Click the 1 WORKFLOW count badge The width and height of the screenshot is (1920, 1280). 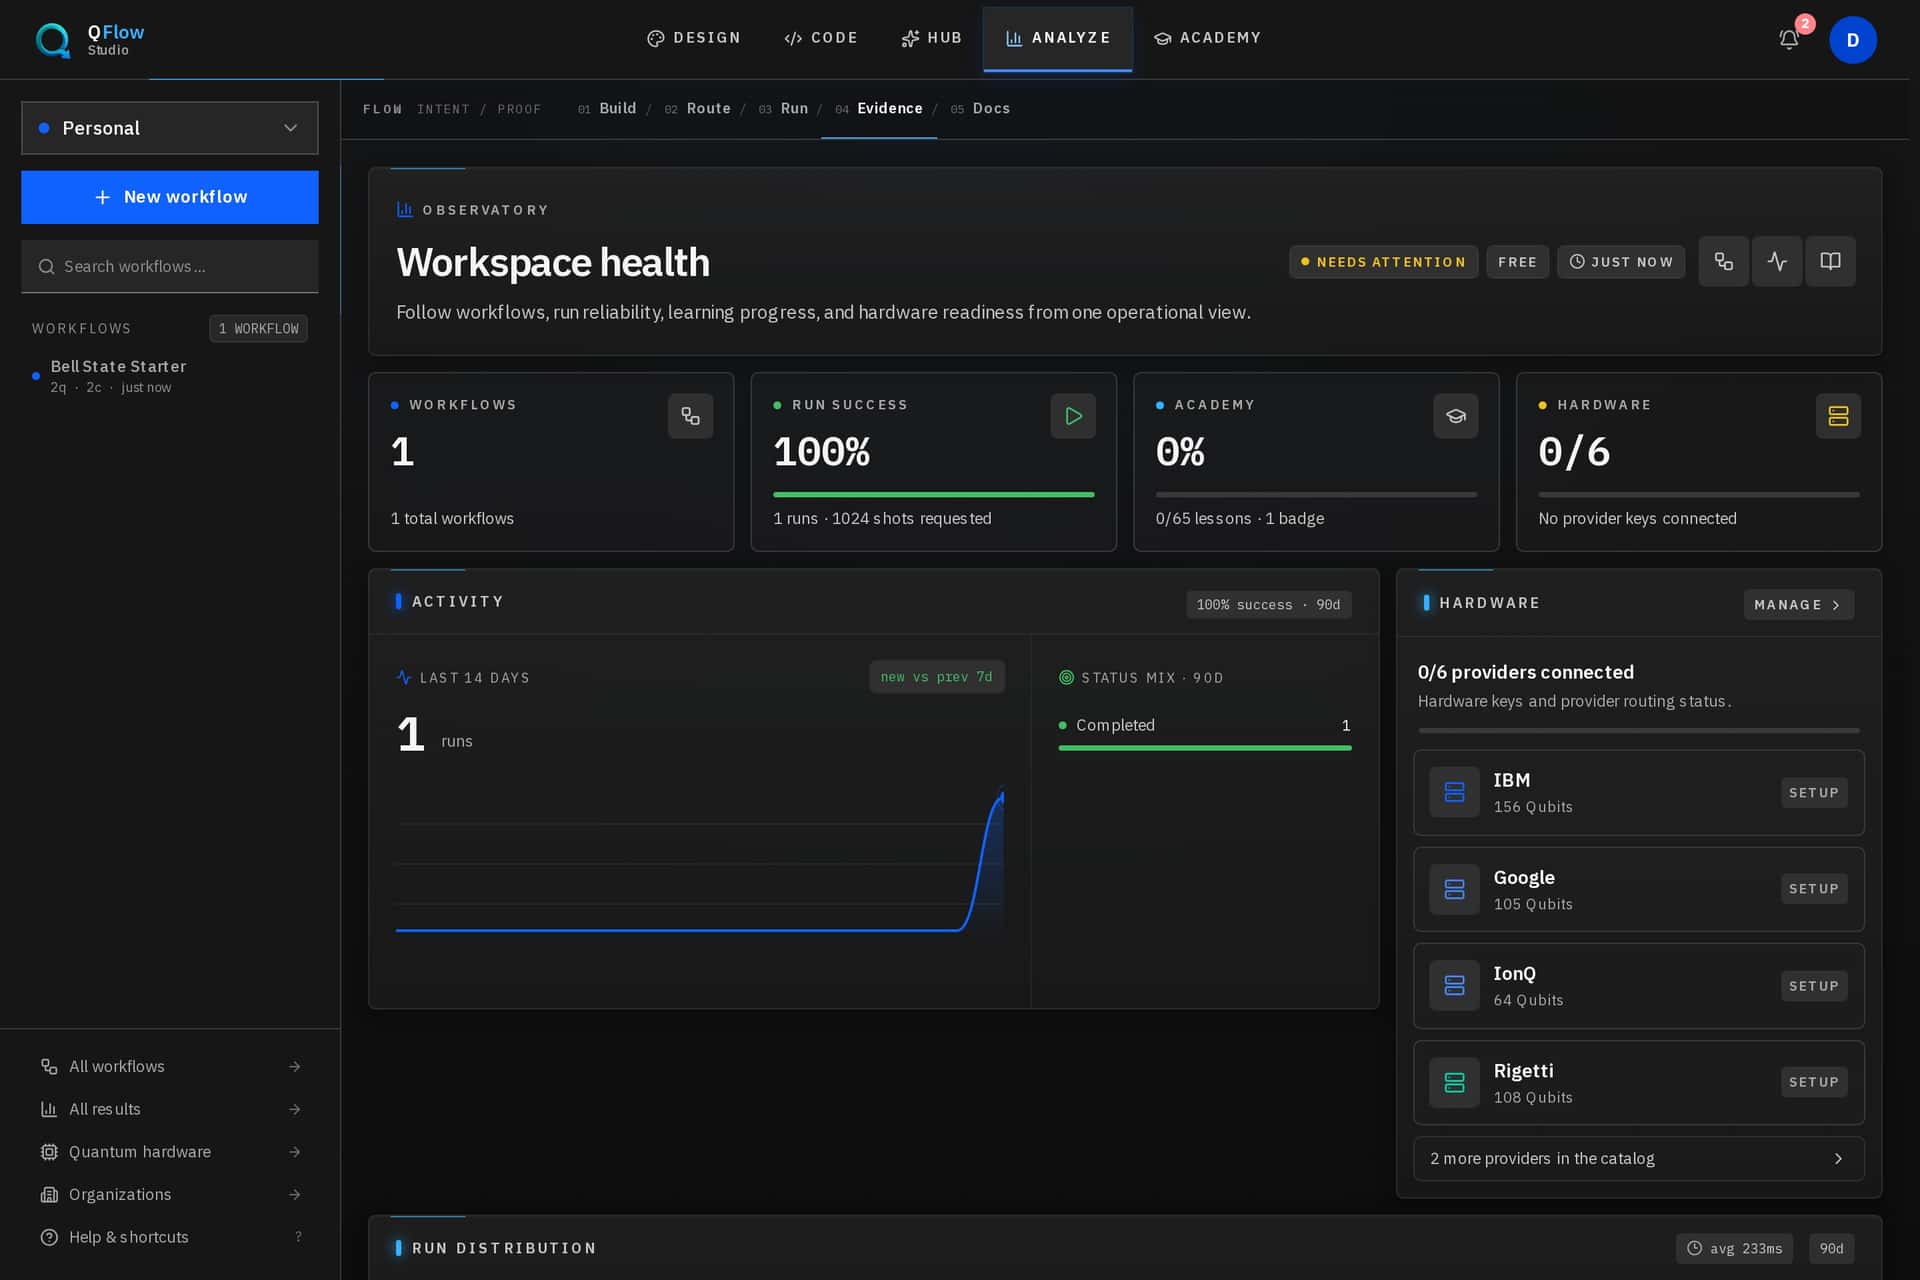(258, 328)
